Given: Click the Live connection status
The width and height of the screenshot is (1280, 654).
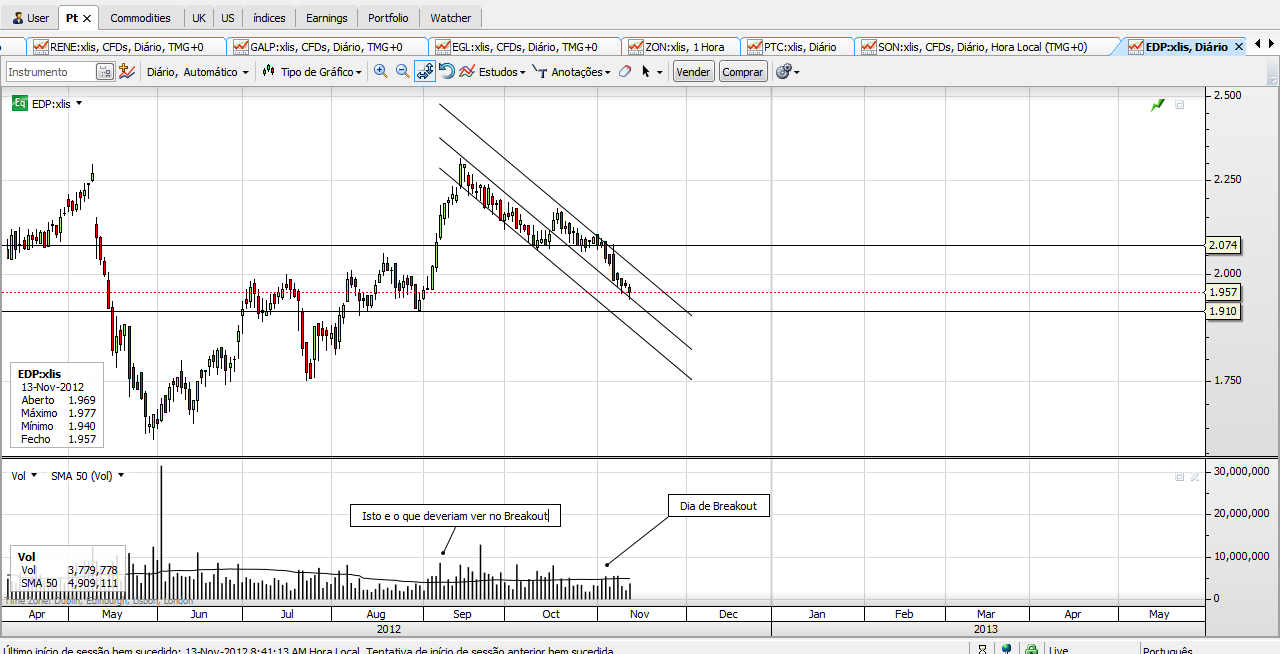Looking at the screenshot, I should [1058, 650].
